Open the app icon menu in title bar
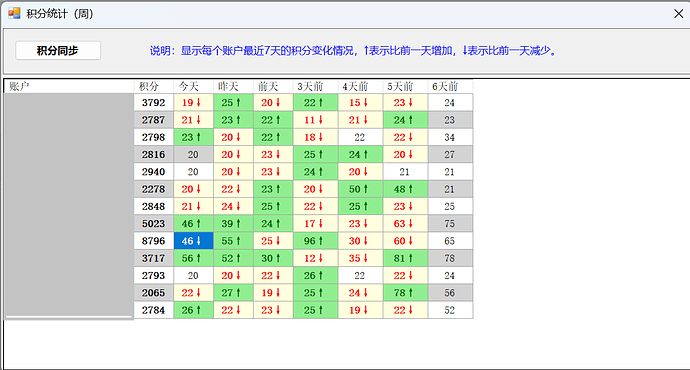The image size is (690, 370). click(x=14, y=14)
